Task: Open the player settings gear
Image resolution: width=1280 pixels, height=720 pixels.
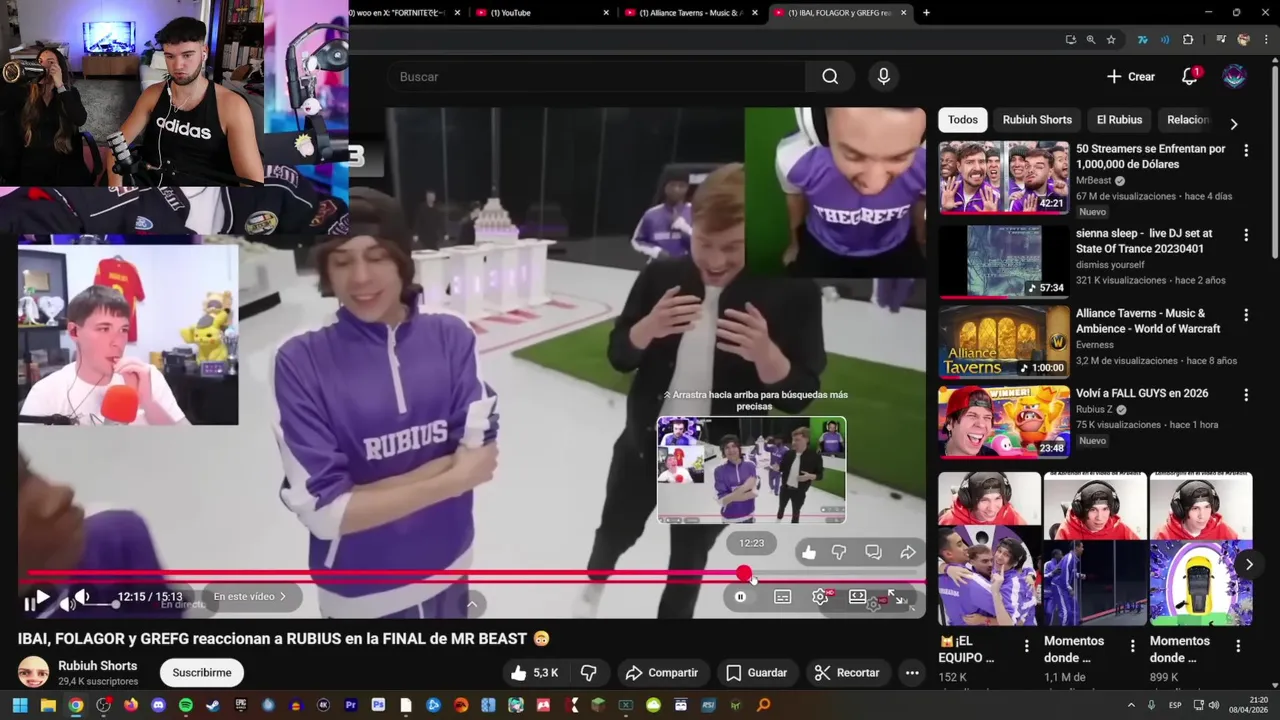Action: 820,597
